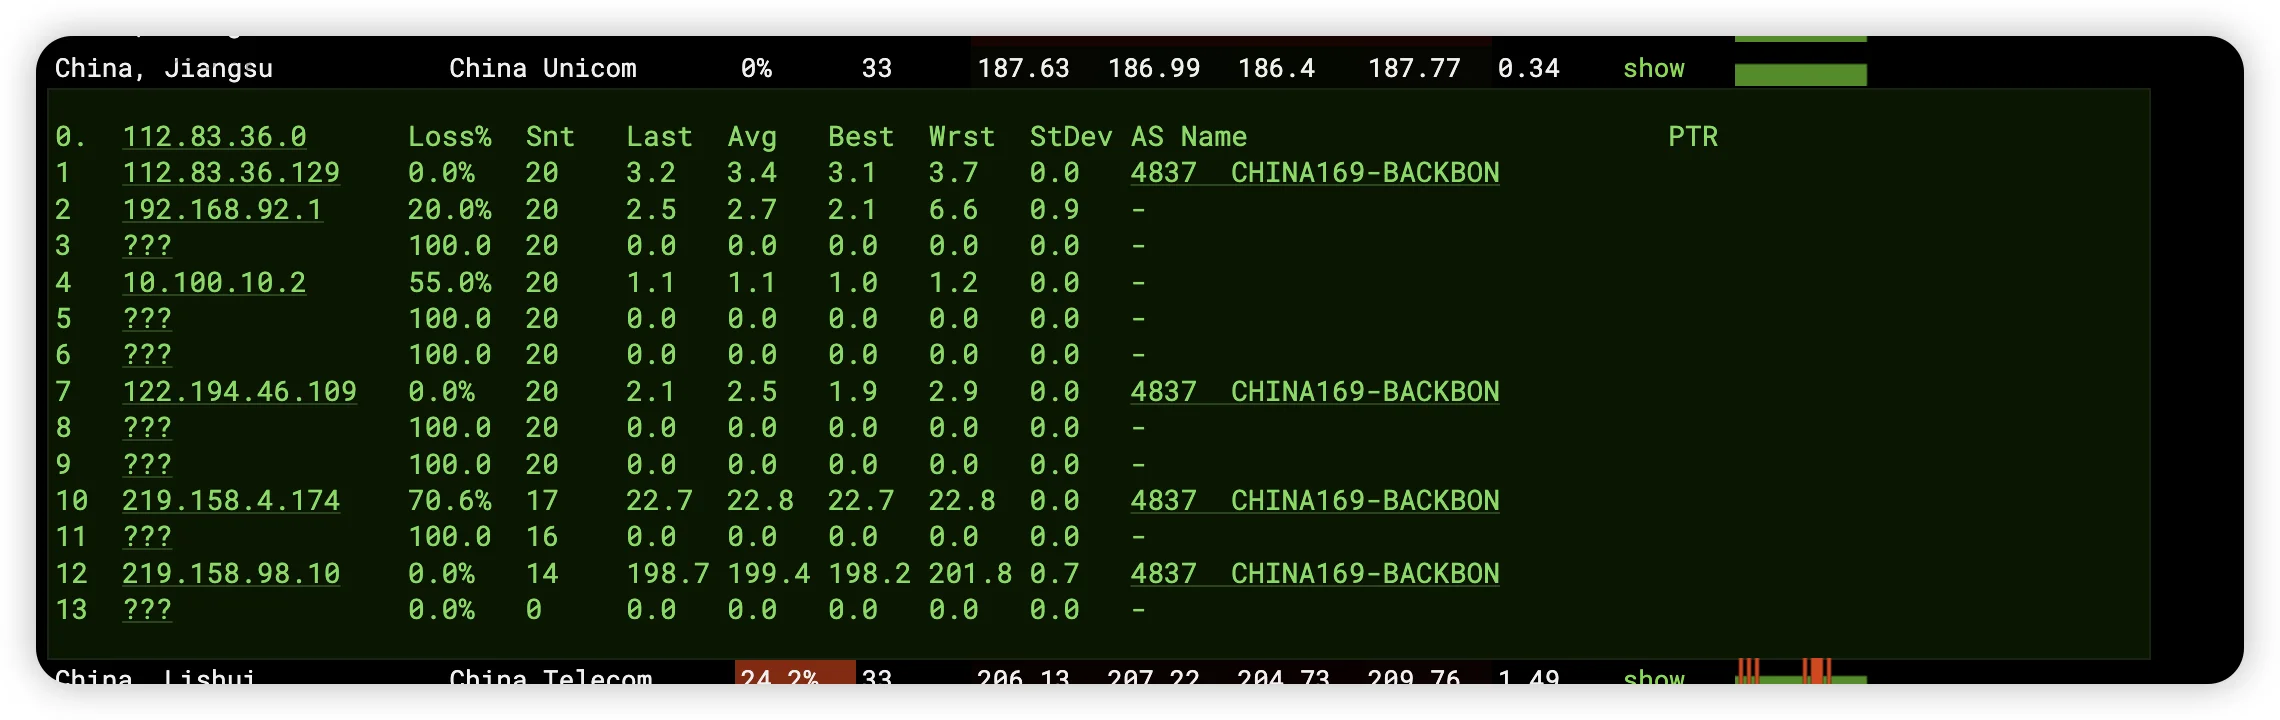Open the 219.158.4.174 hop link
2280x720 pixels.
231,501
